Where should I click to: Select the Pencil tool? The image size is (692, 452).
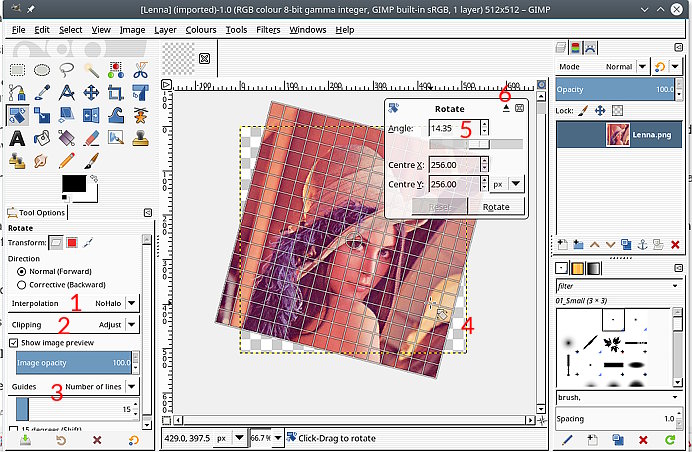click(67, 159)
